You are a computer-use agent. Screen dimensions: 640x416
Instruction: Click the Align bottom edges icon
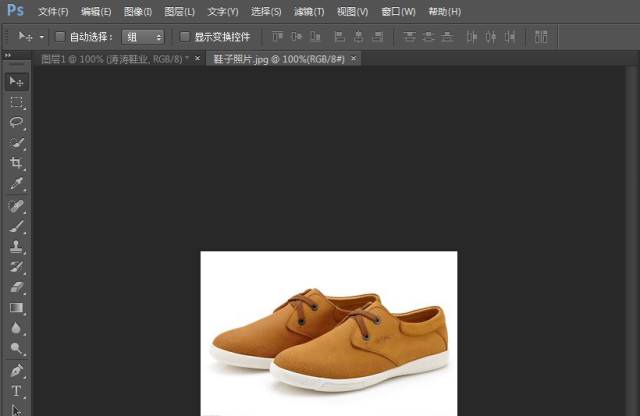point(316,37)
